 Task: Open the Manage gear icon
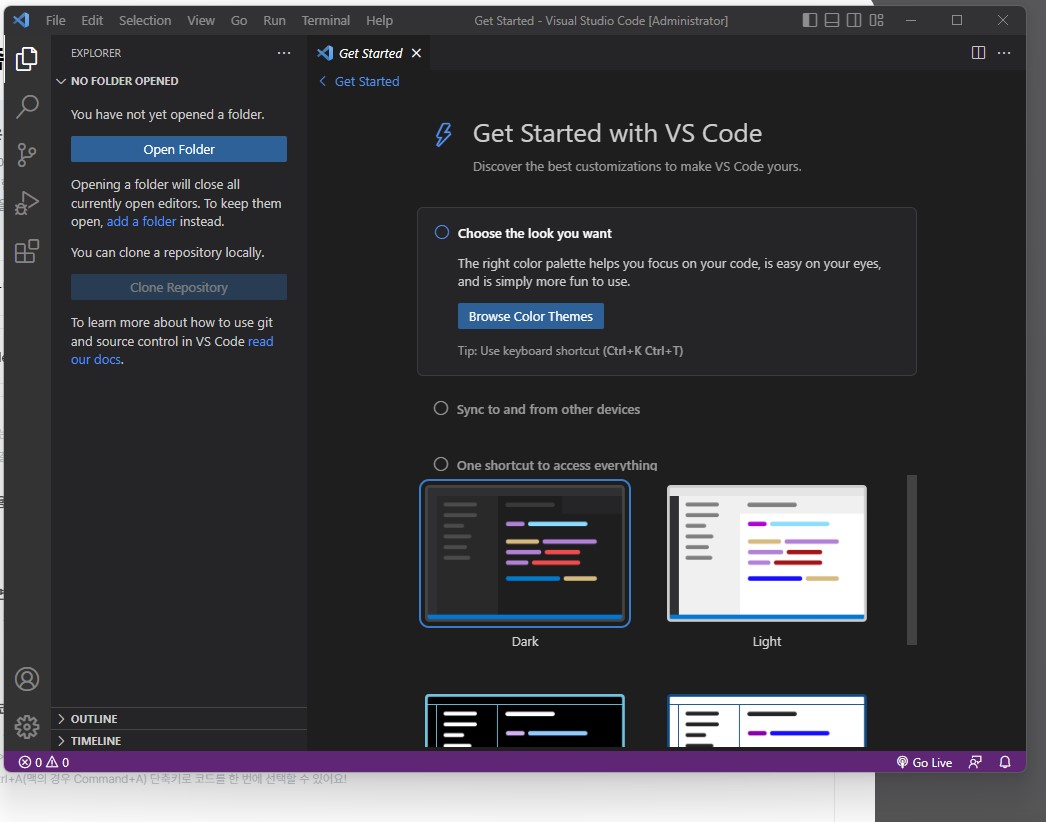(27, 727)
